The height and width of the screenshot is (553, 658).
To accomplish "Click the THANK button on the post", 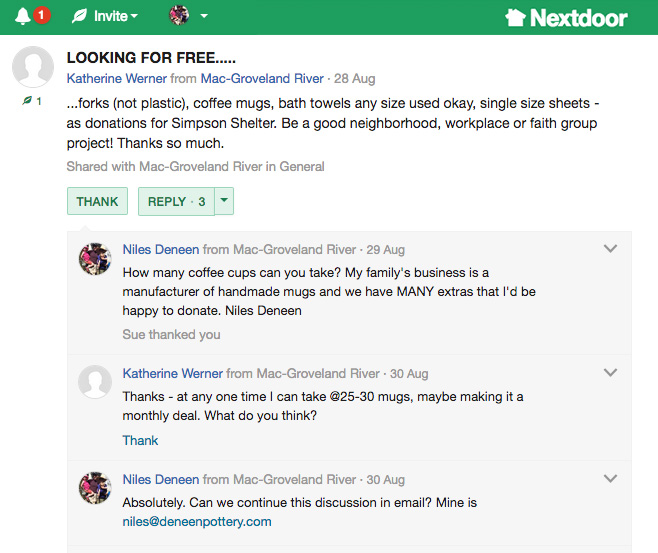I will (x=97, y=201).
